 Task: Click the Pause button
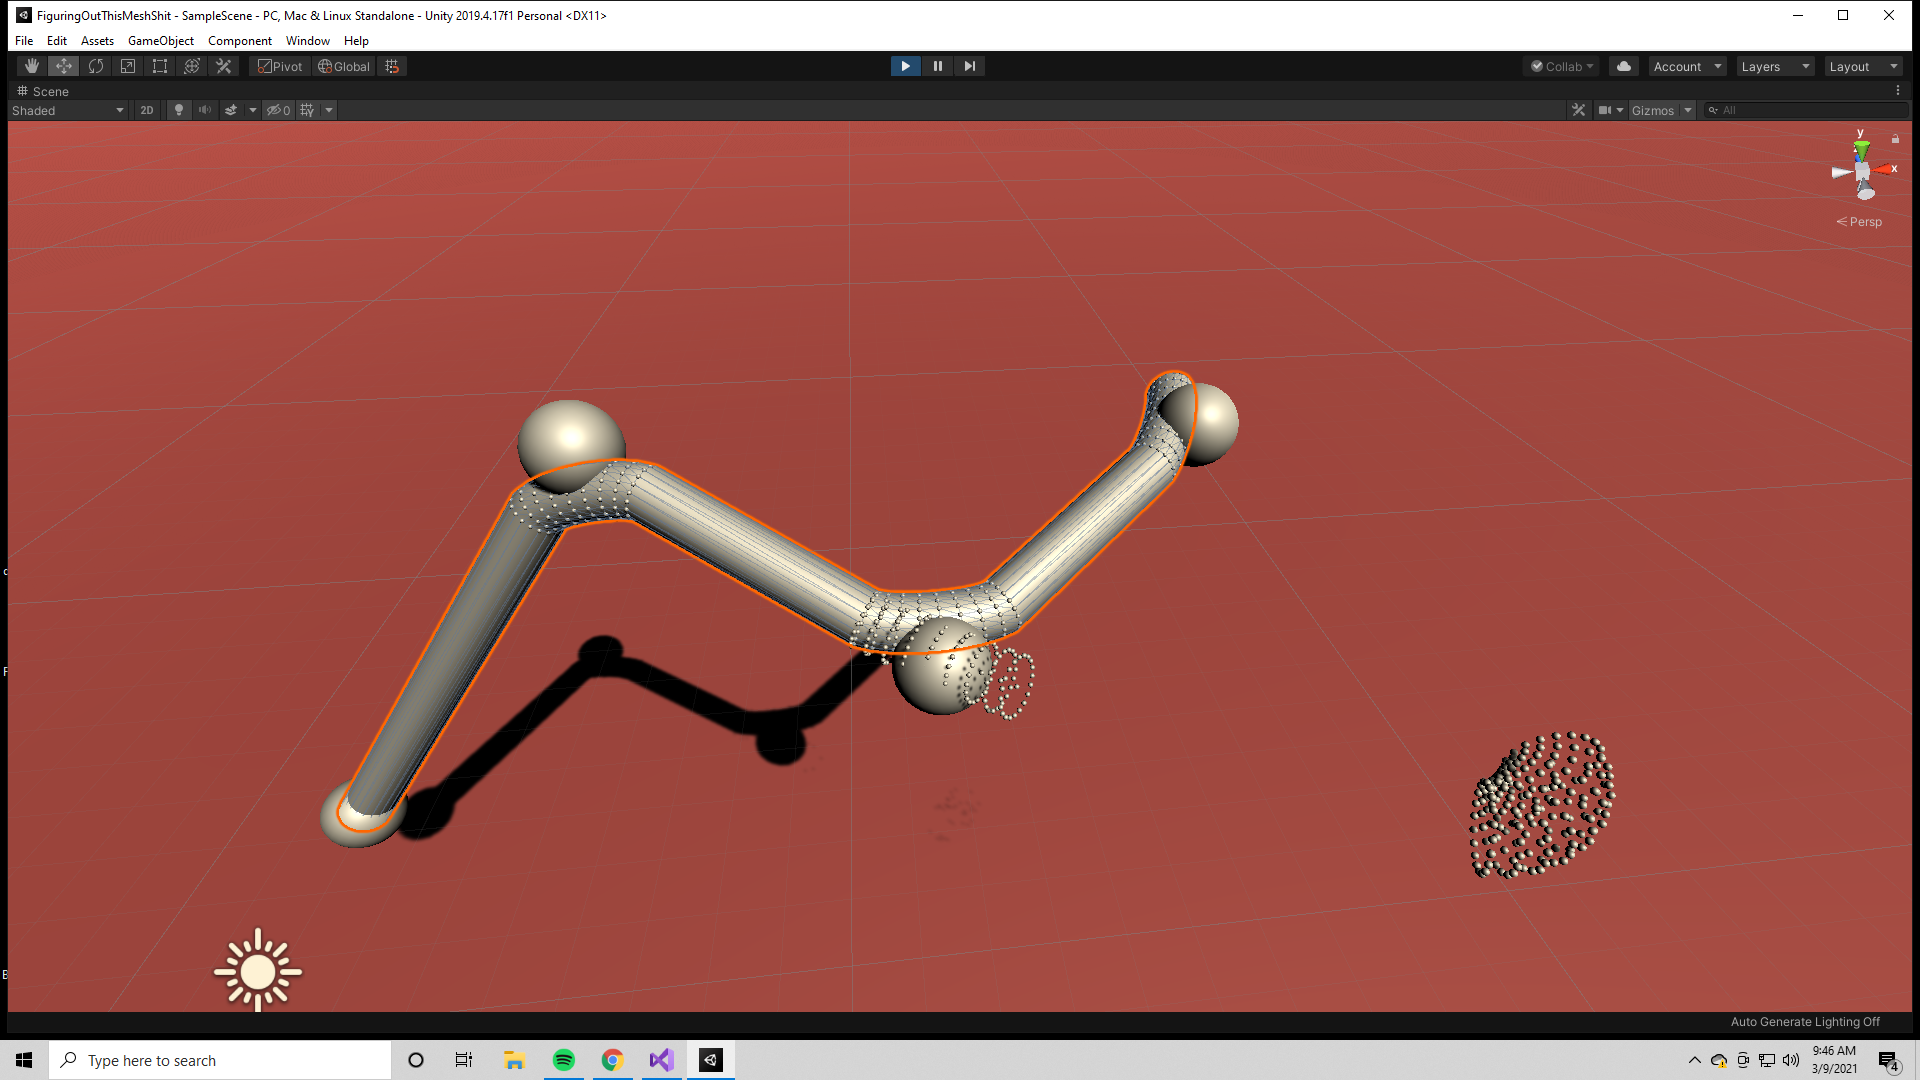[937, 66]
